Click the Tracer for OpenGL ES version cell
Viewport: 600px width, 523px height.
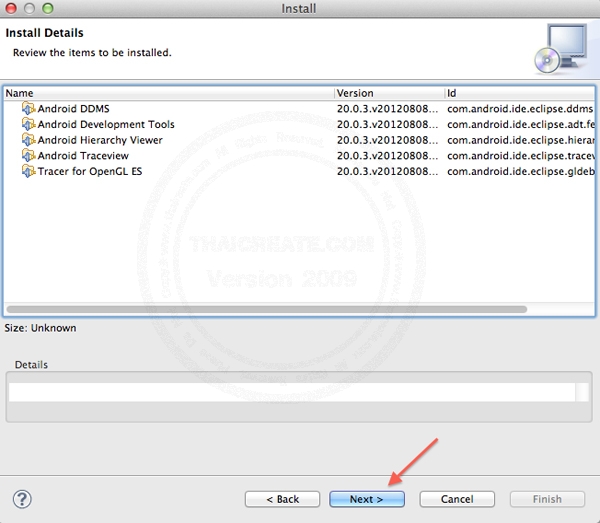(387, 171)
